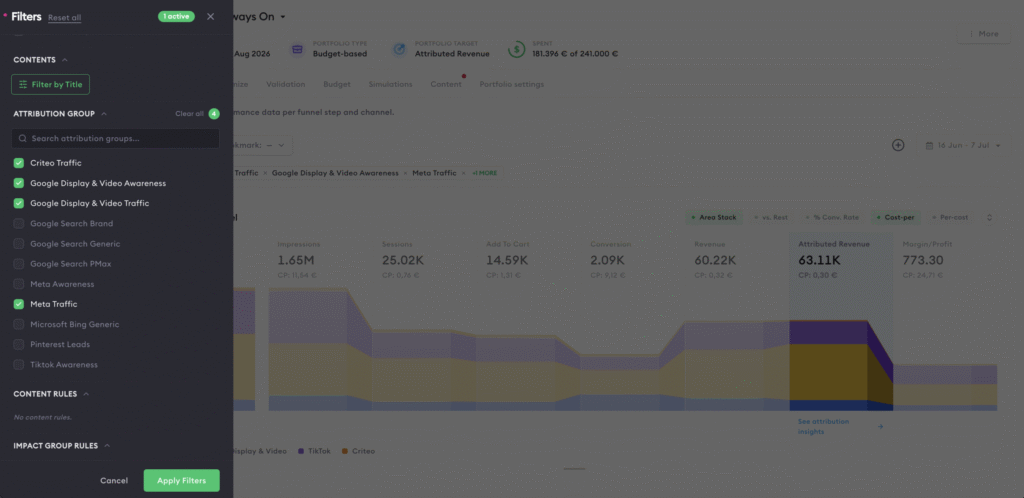1024x498 pixels.
Task: Click the +1 MORE filter link
Action: [x=485, y=173]
